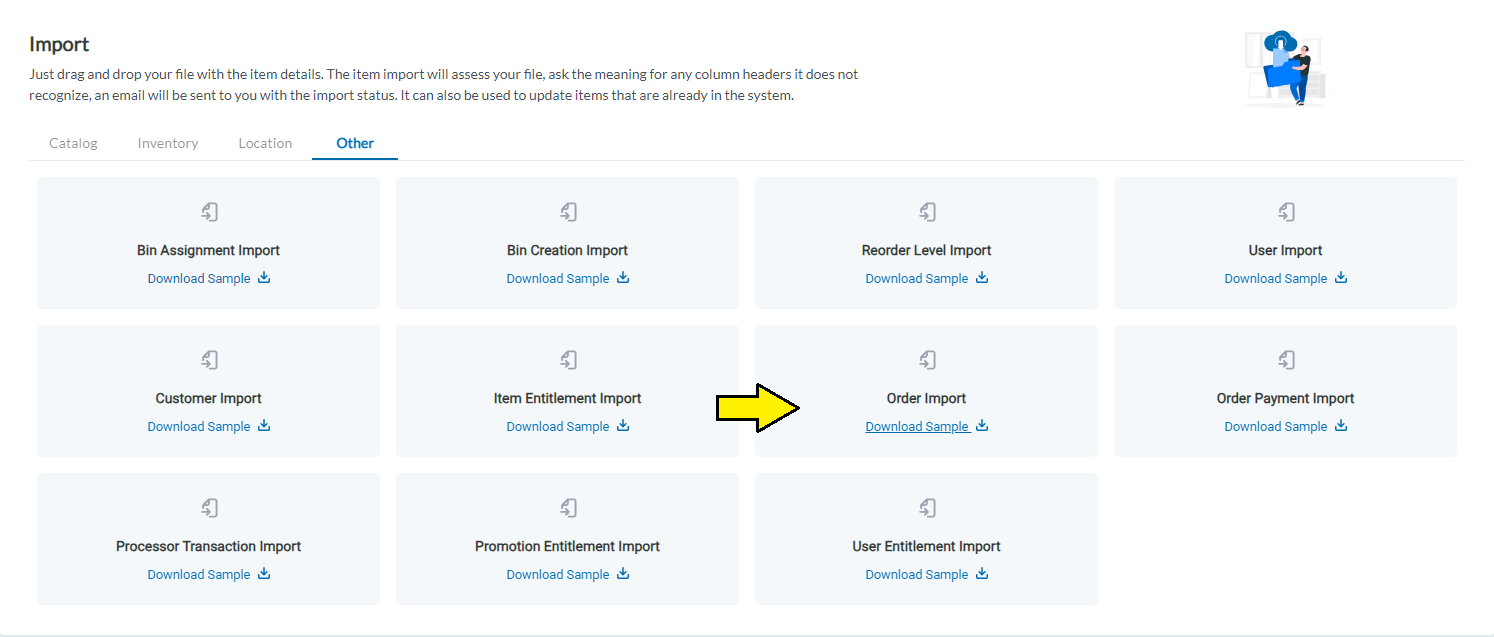This screenshot has height=637, width=1494.
Task: Click the download icon under User Entitlement Import
Action: tap(982, 574)
